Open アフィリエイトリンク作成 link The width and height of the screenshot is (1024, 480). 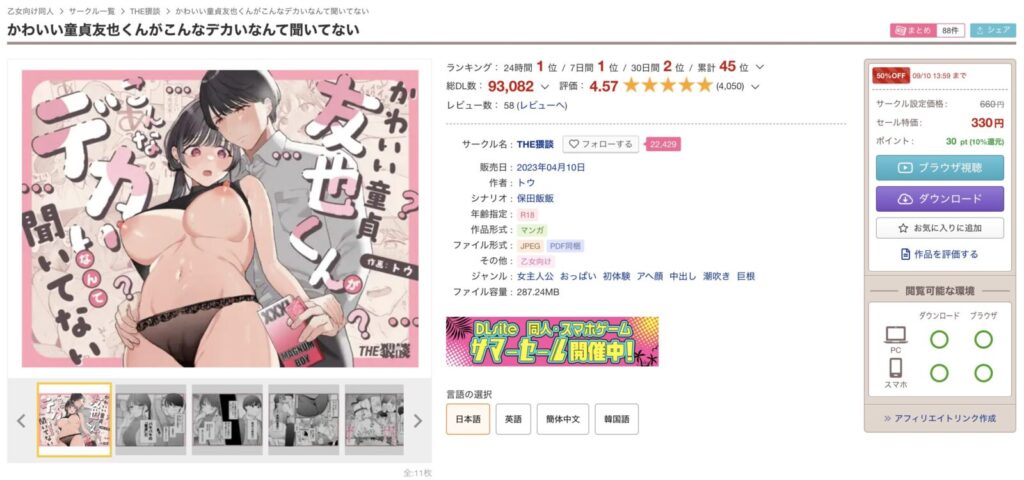tap(940, 418)
